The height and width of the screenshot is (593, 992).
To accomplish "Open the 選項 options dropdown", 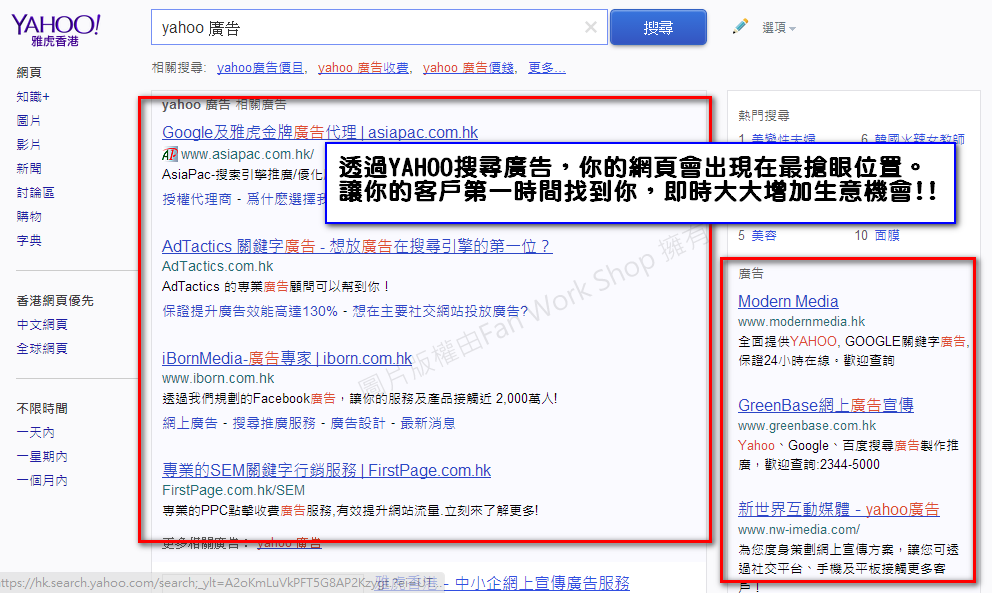I will coord(779,28).
